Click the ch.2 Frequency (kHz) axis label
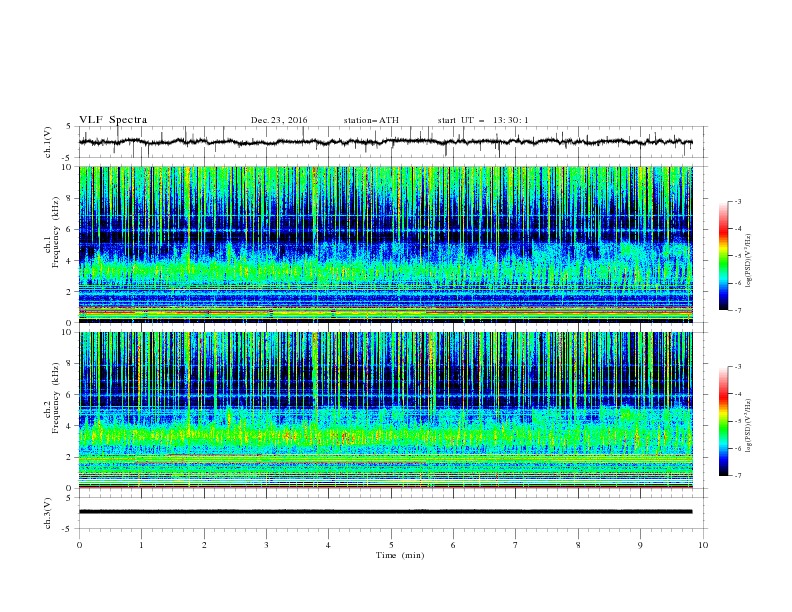The image size is (792, 612). 52,410
